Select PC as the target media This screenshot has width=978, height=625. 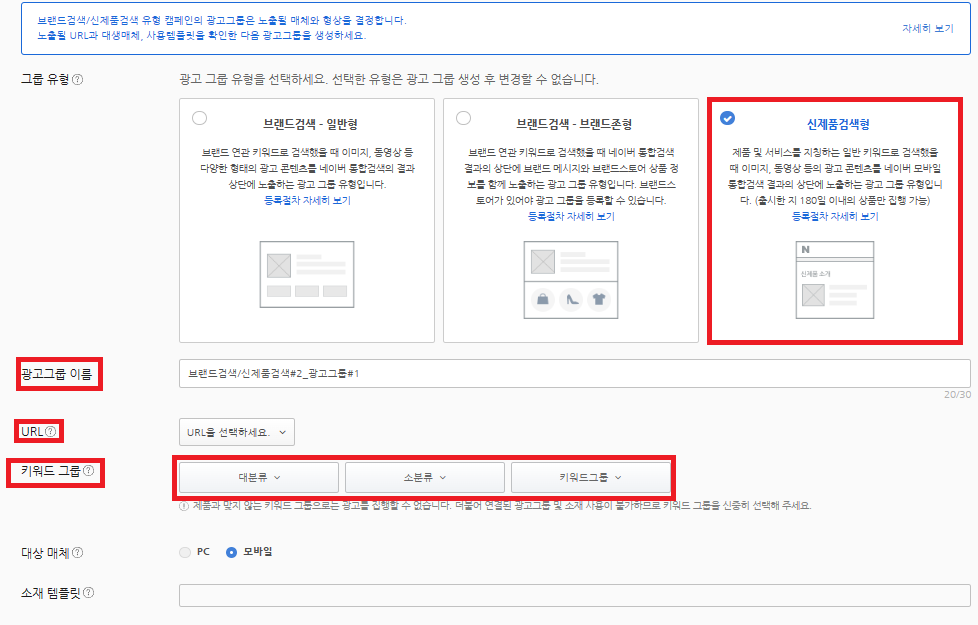click(x=185, y=553)
